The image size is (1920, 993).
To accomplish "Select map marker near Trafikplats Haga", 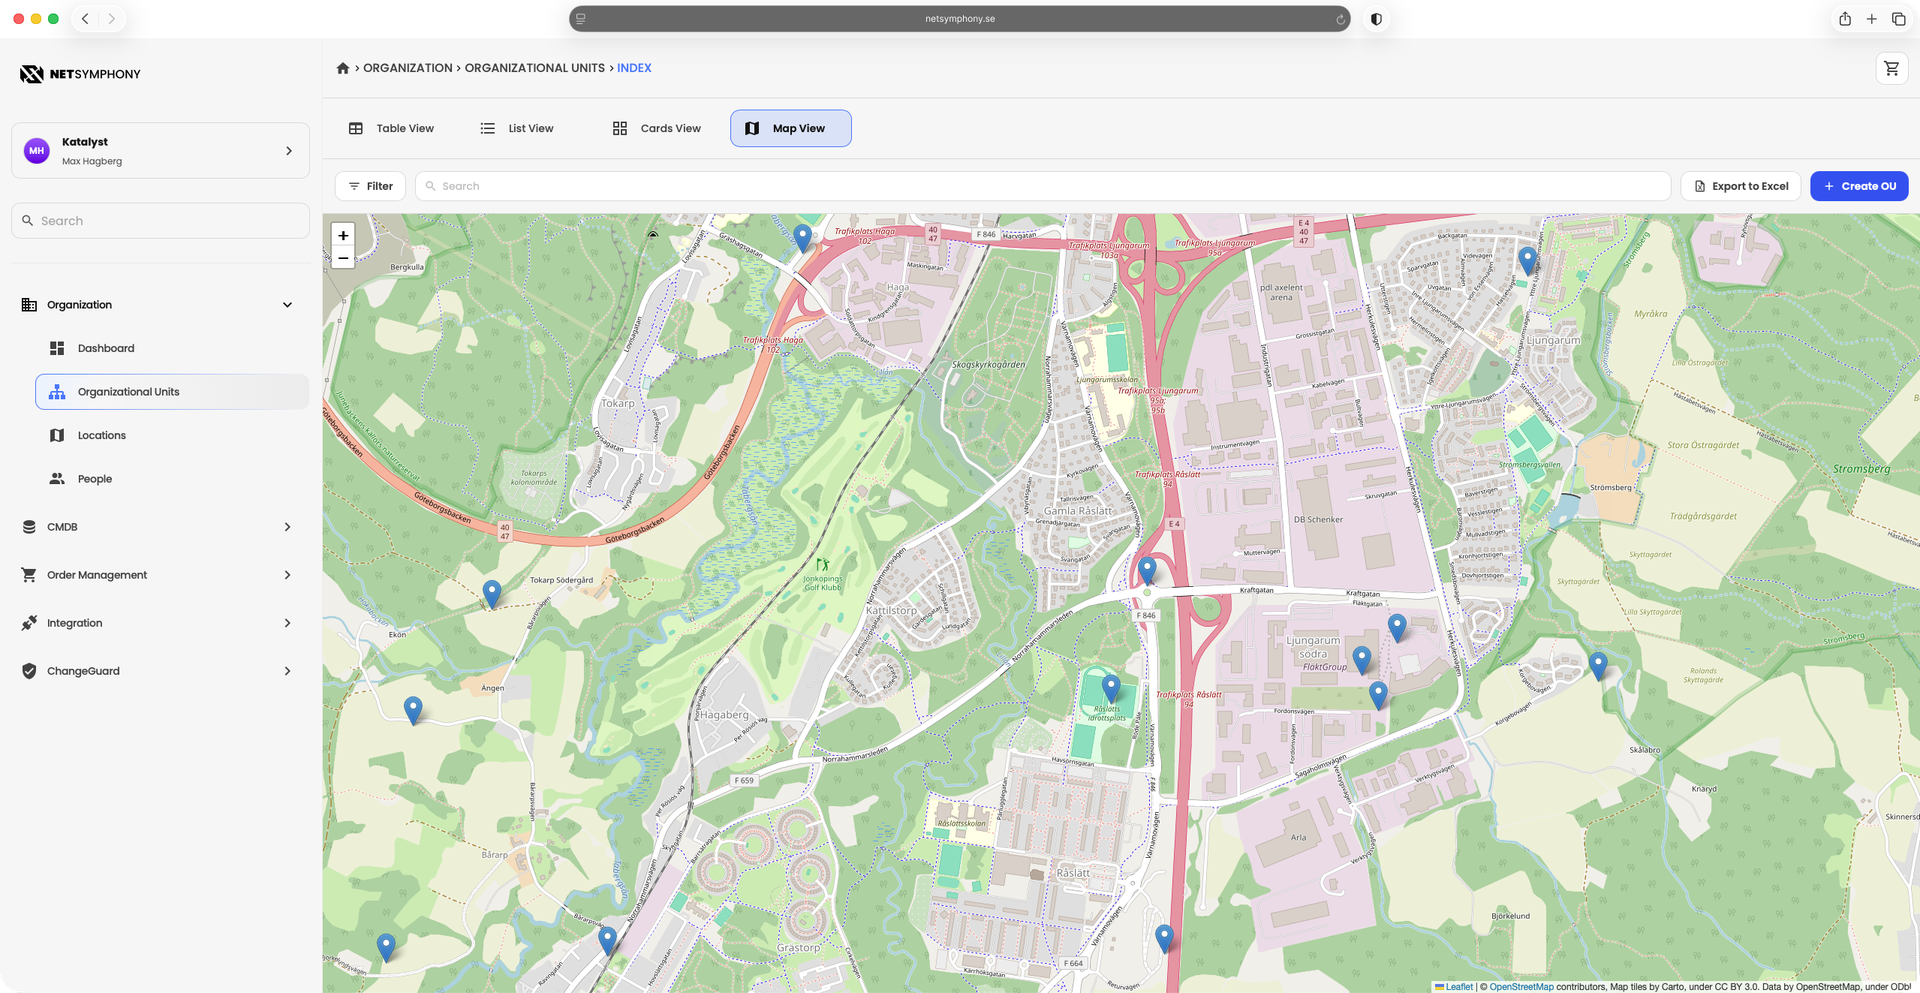I will [x=803, y=238].
